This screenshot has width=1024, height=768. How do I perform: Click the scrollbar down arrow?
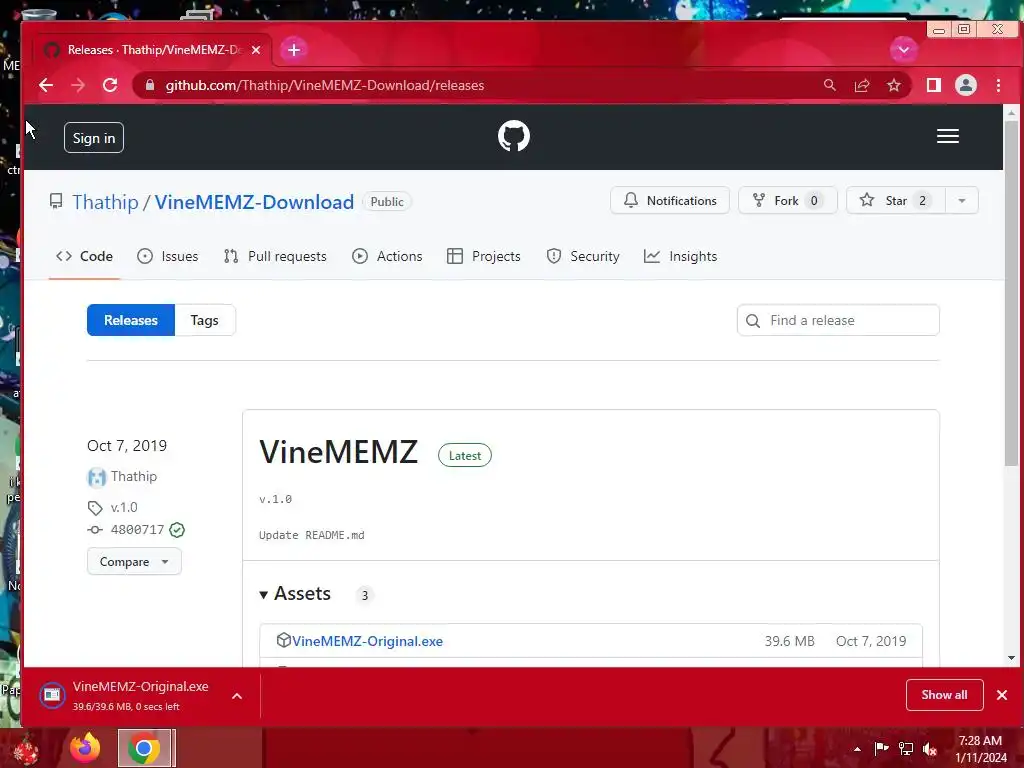(x=1011, y=658)
